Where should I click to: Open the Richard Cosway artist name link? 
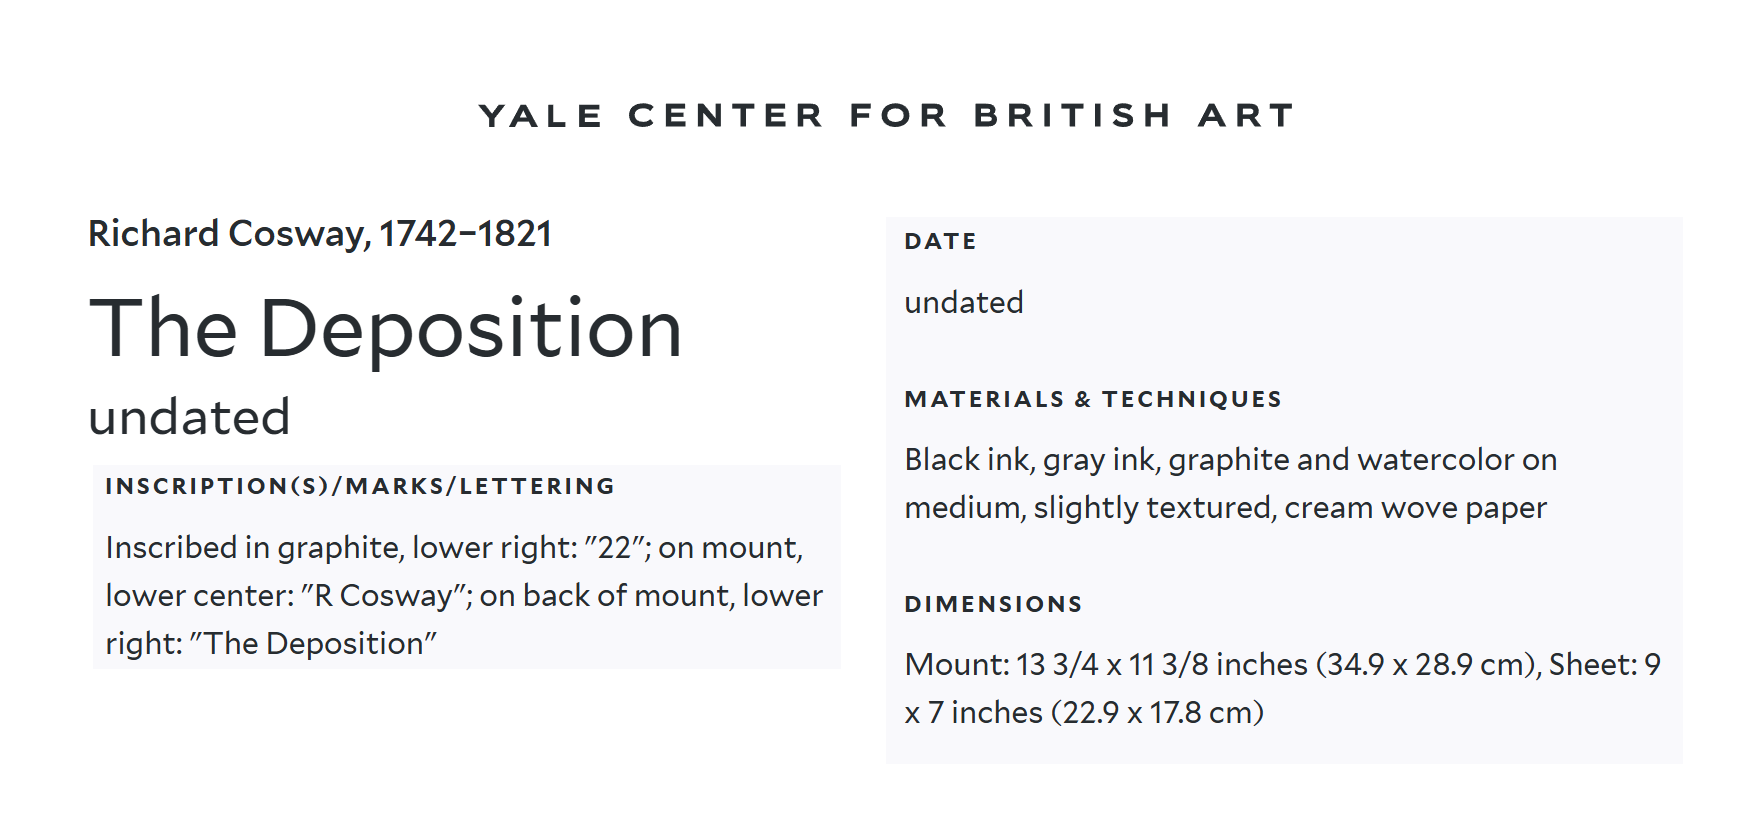228,234
